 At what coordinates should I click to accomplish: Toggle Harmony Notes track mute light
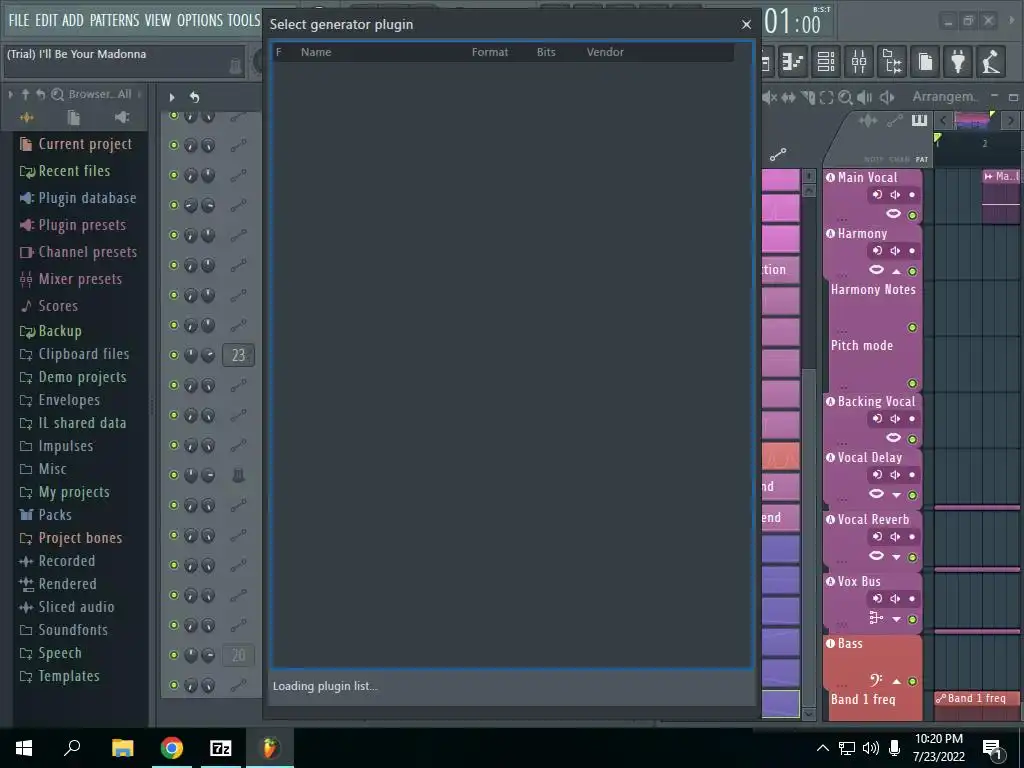912,327
